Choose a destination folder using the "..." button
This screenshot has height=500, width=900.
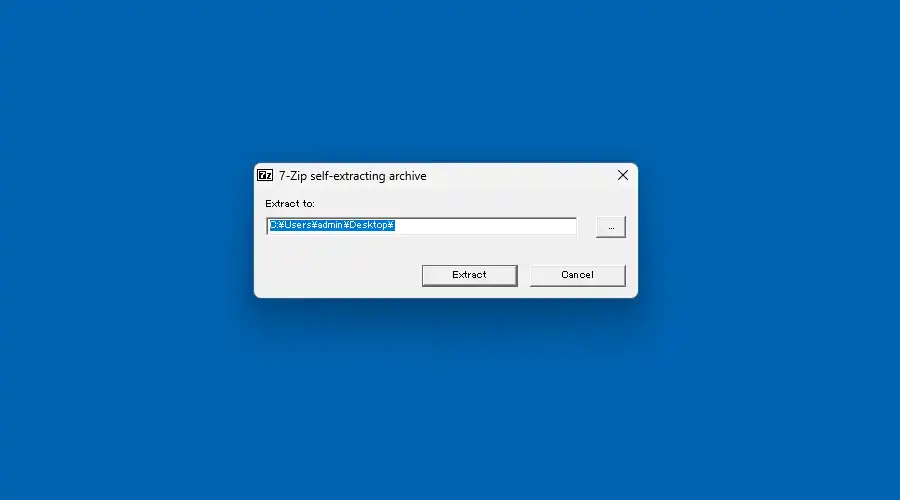tap(611, 227)
